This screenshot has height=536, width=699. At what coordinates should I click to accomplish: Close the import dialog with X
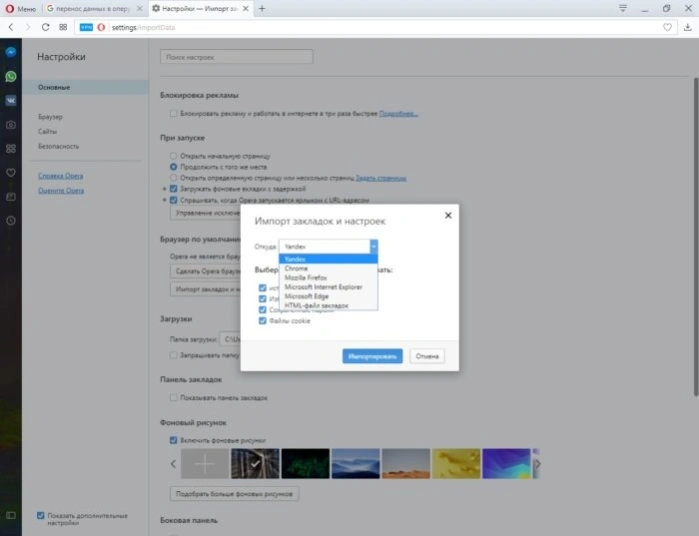(x=448, y=215)
